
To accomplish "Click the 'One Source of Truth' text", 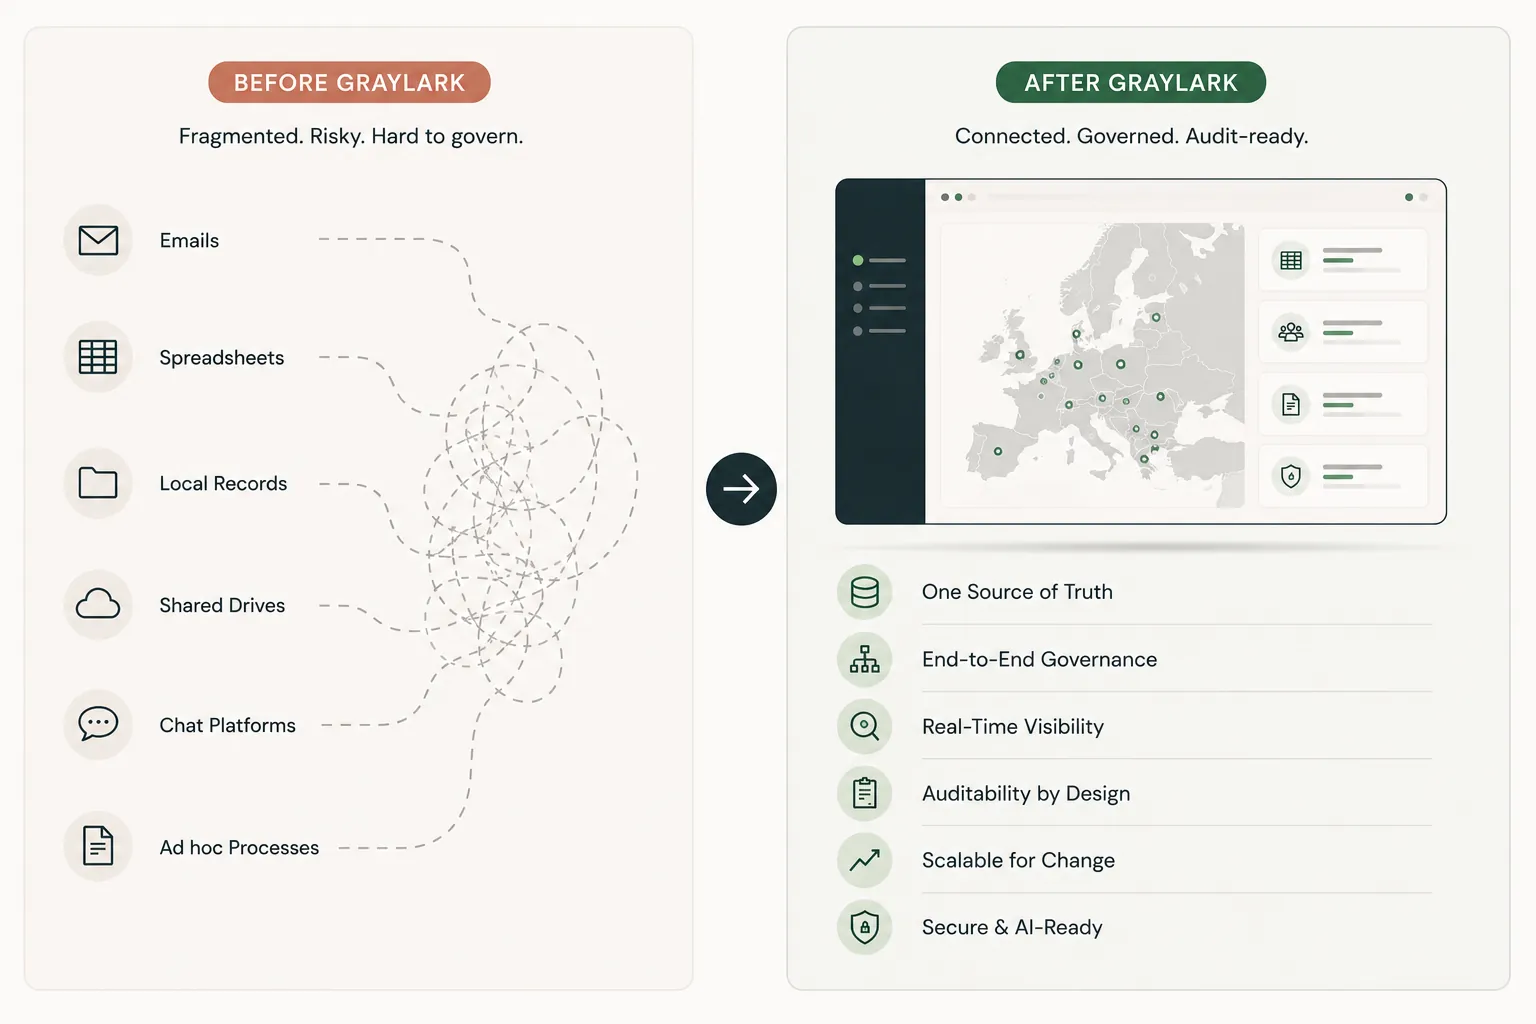I will [1017, 592].
